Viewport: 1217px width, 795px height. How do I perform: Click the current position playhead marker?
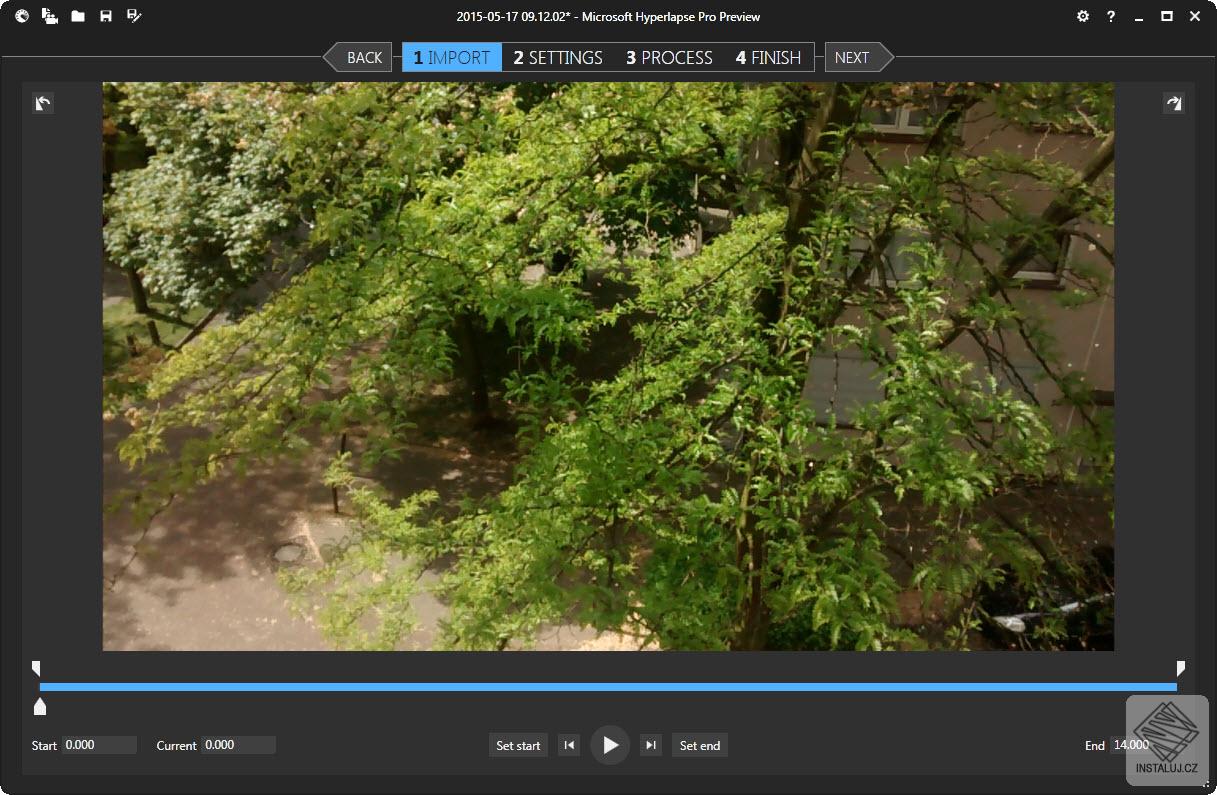[x=40, y=707]
